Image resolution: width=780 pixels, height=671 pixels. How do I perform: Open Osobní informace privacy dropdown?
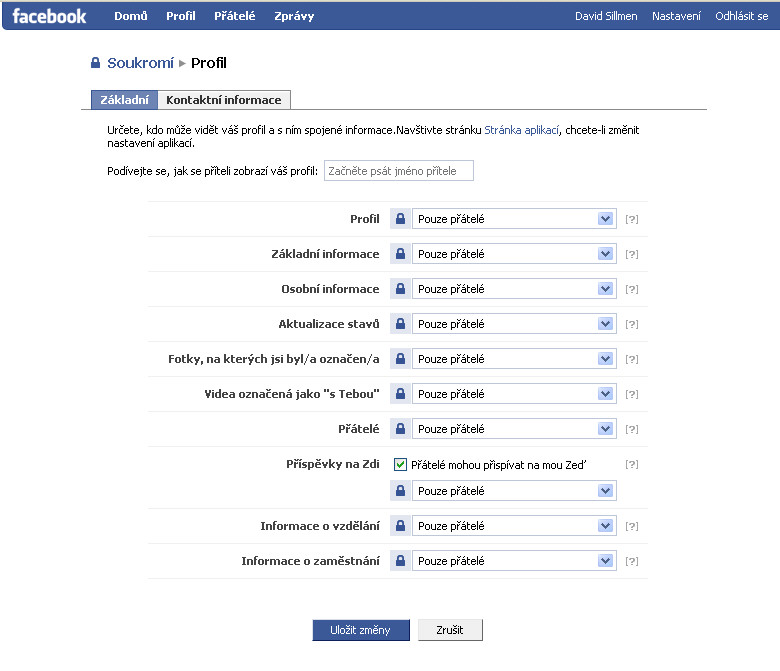514,289
